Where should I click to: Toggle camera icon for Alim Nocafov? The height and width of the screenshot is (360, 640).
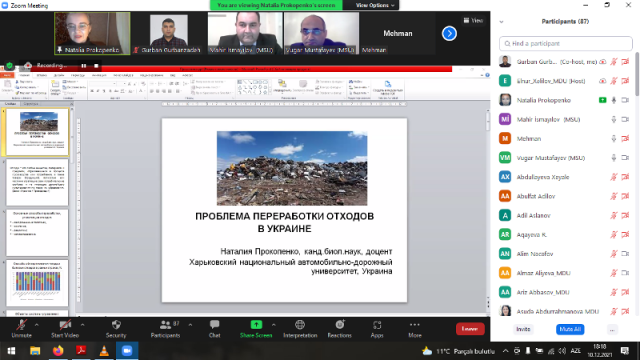(625, 253)
